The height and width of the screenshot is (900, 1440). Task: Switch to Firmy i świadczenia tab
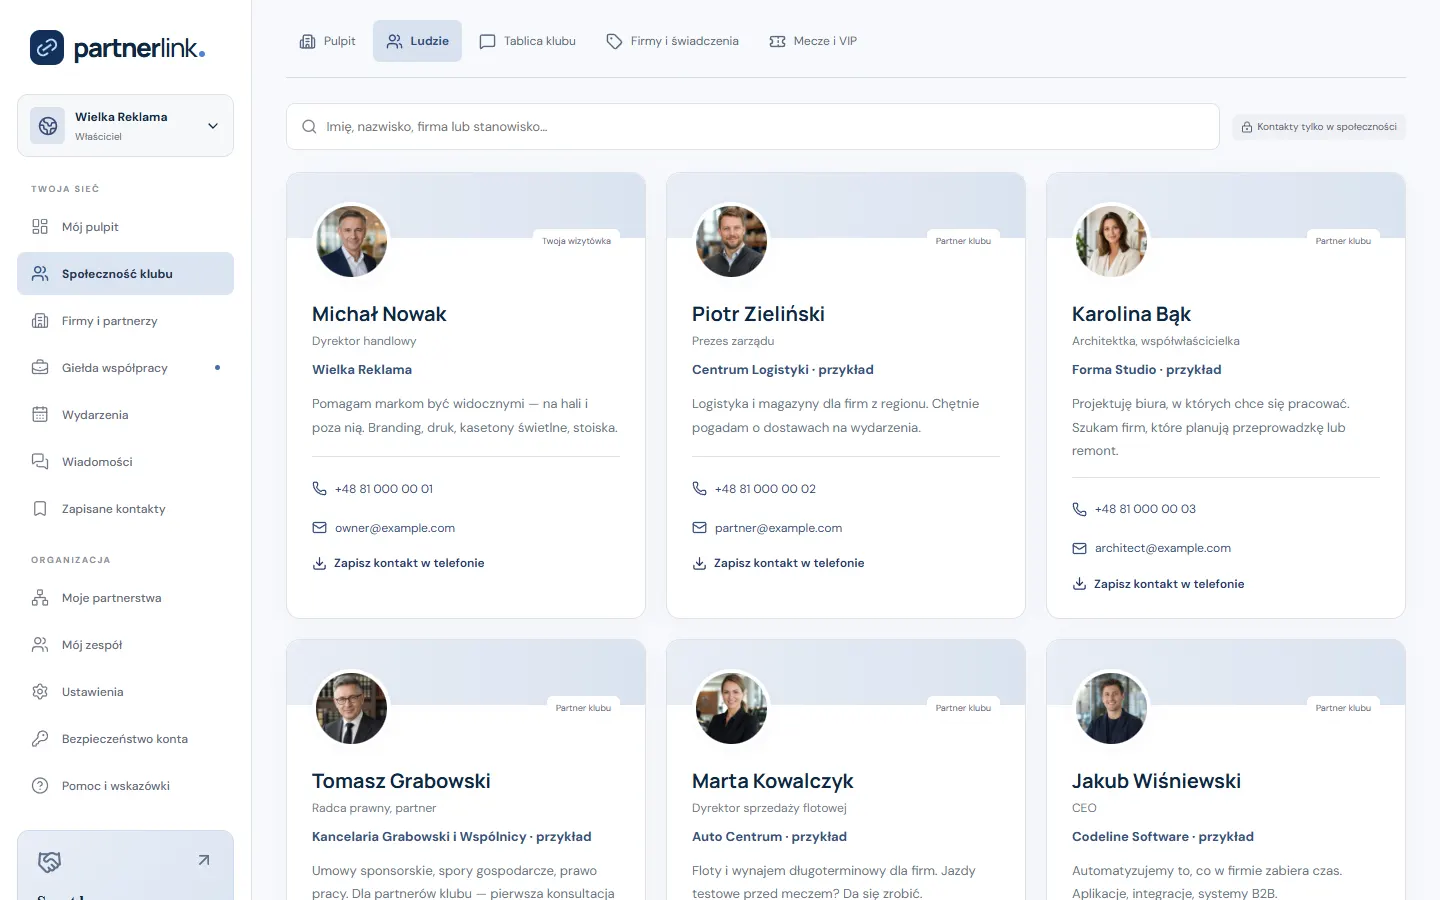click(673, 41)
